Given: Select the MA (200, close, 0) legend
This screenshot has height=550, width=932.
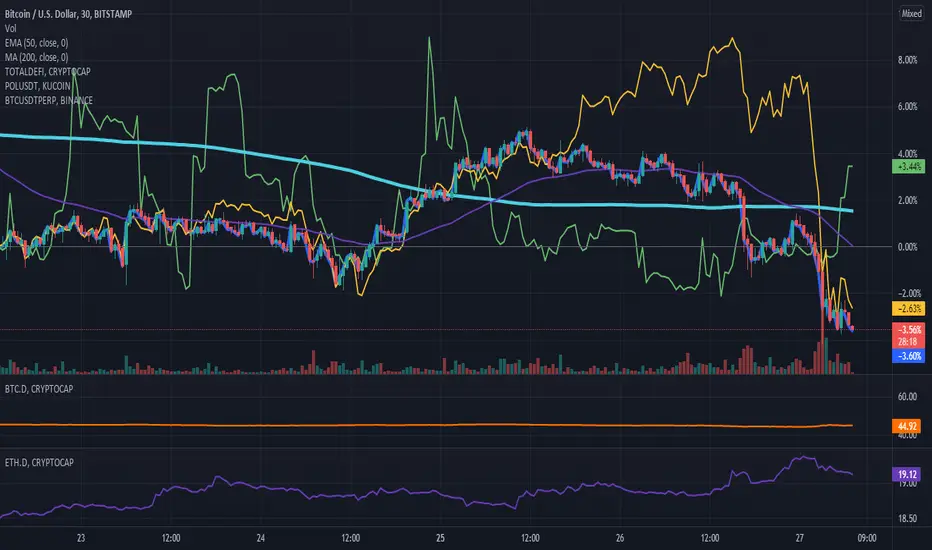Looking at the screenshot, I should click(36, 57).
